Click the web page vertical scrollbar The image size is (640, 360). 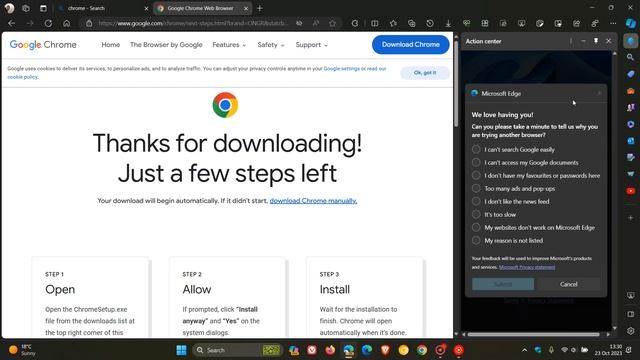(x=456, y=84)
